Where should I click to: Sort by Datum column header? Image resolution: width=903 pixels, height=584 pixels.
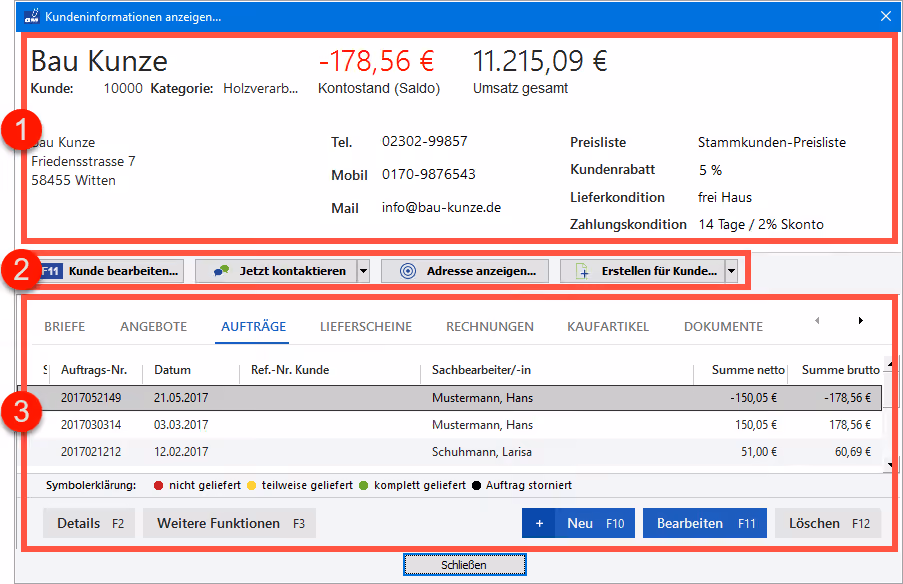pos(172,370)
